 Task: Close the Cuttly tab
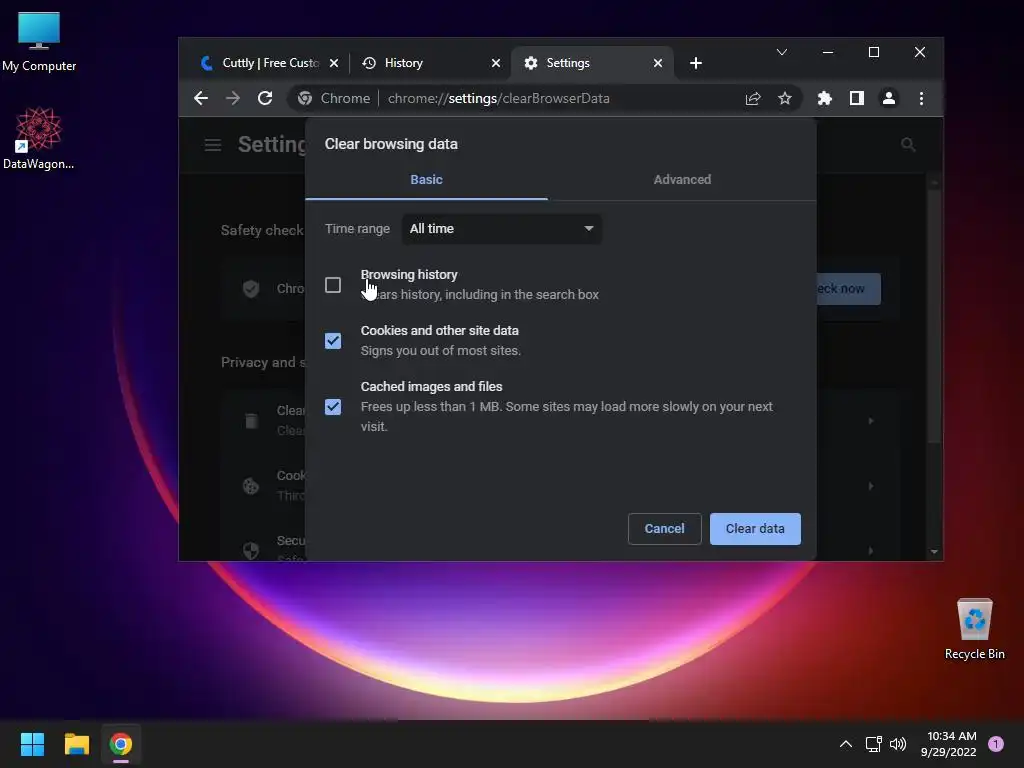pos(334,63)
